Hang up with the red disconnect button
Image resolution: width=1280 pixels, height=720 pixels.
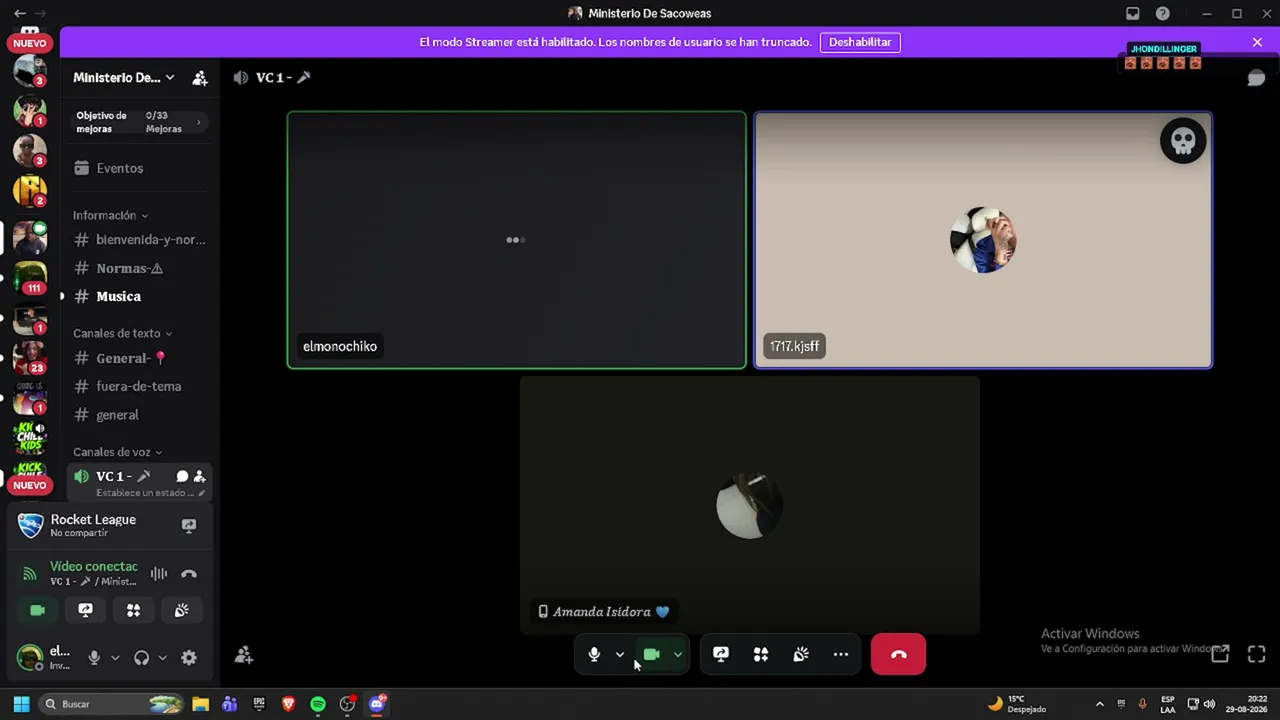[x=898, y=654]
